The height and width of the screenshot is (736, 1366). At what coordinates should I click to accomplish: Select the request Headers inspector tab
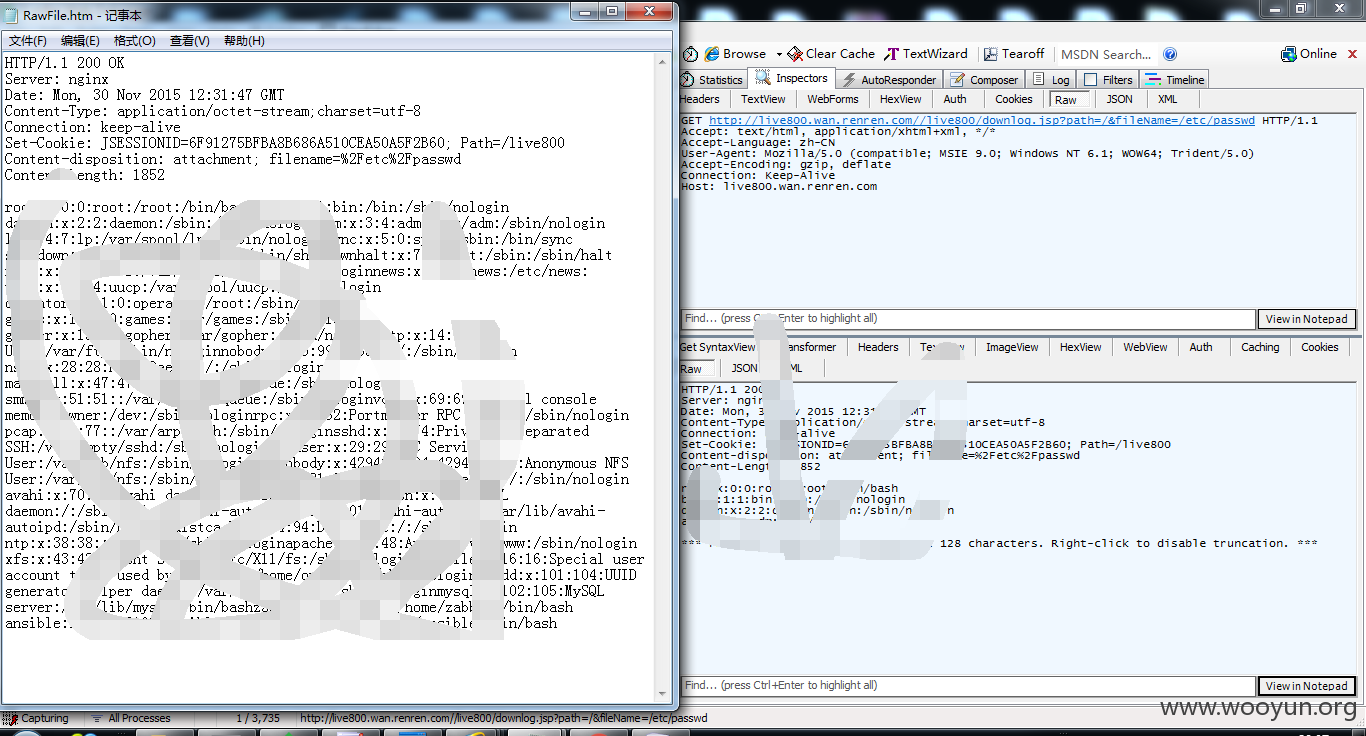pyautogui.click(x=700, y=99)
